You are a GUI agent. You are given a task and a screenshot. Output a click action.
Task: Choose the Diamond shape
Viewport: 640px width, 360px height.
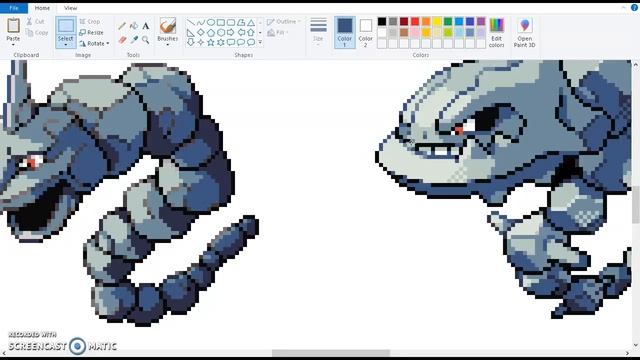[x=201, y=32]
